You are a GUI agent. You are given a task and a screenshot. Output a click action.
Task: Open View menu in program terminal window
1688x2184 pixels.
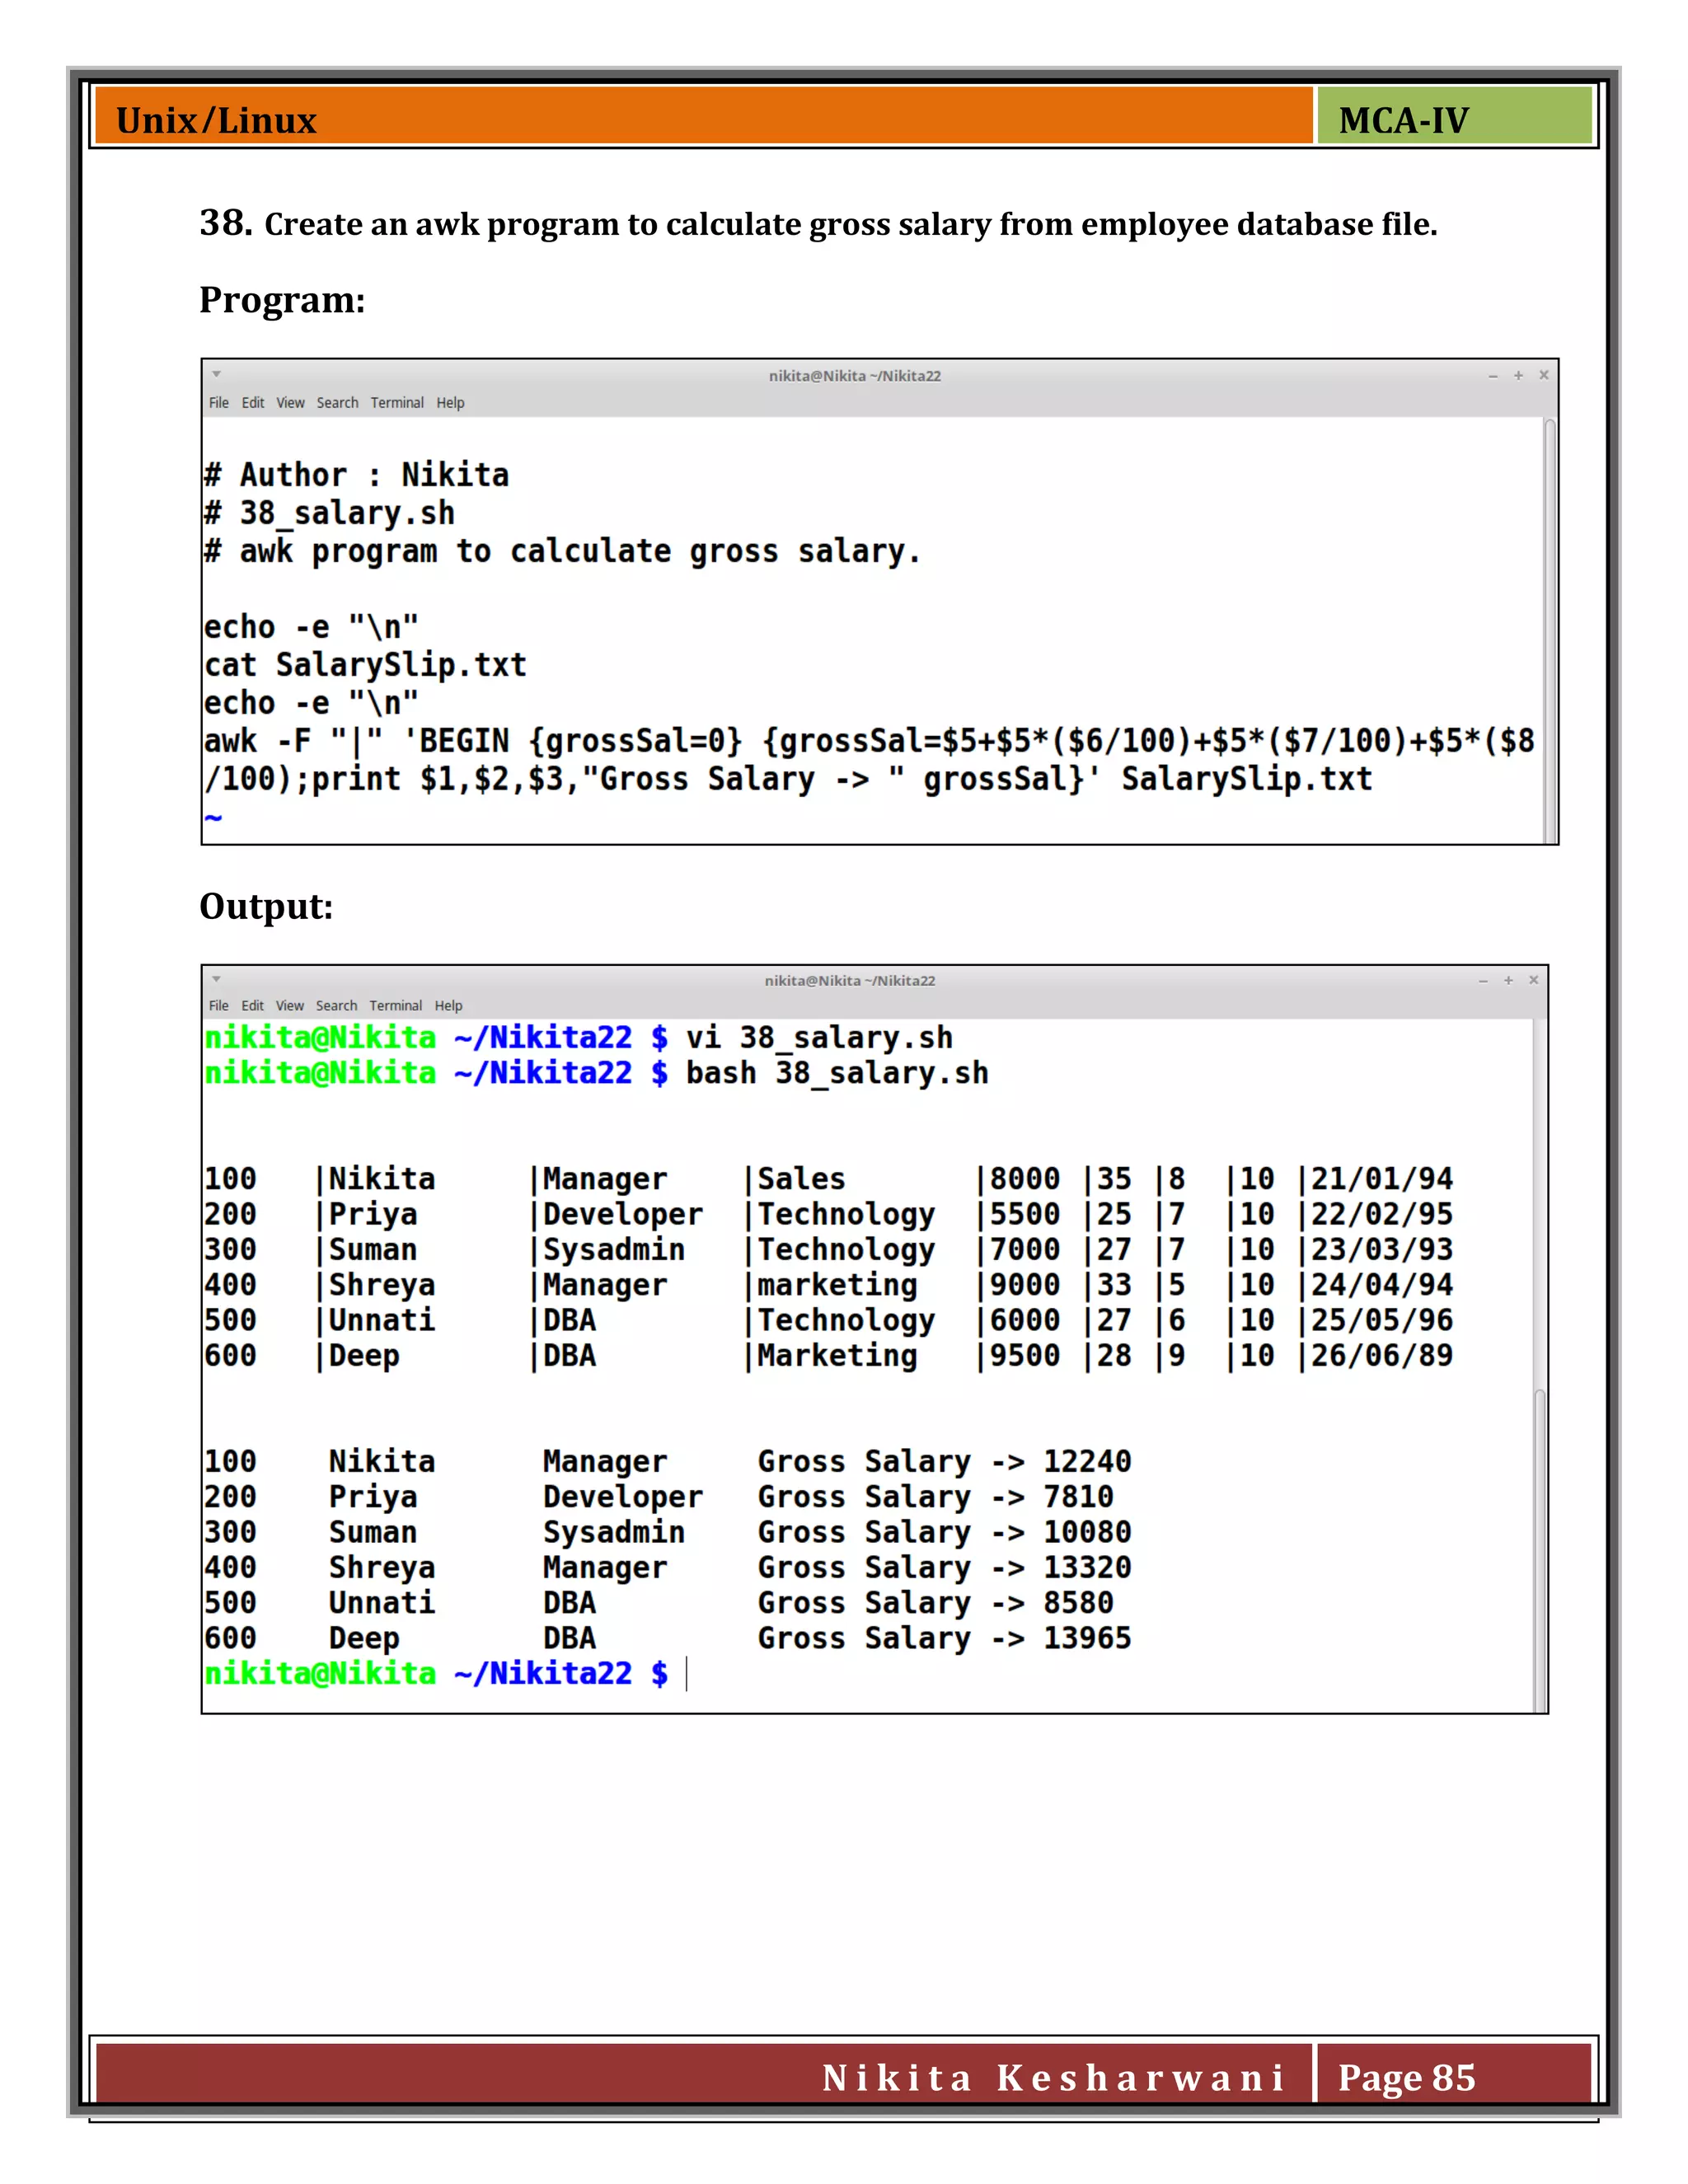pos(291,403)
